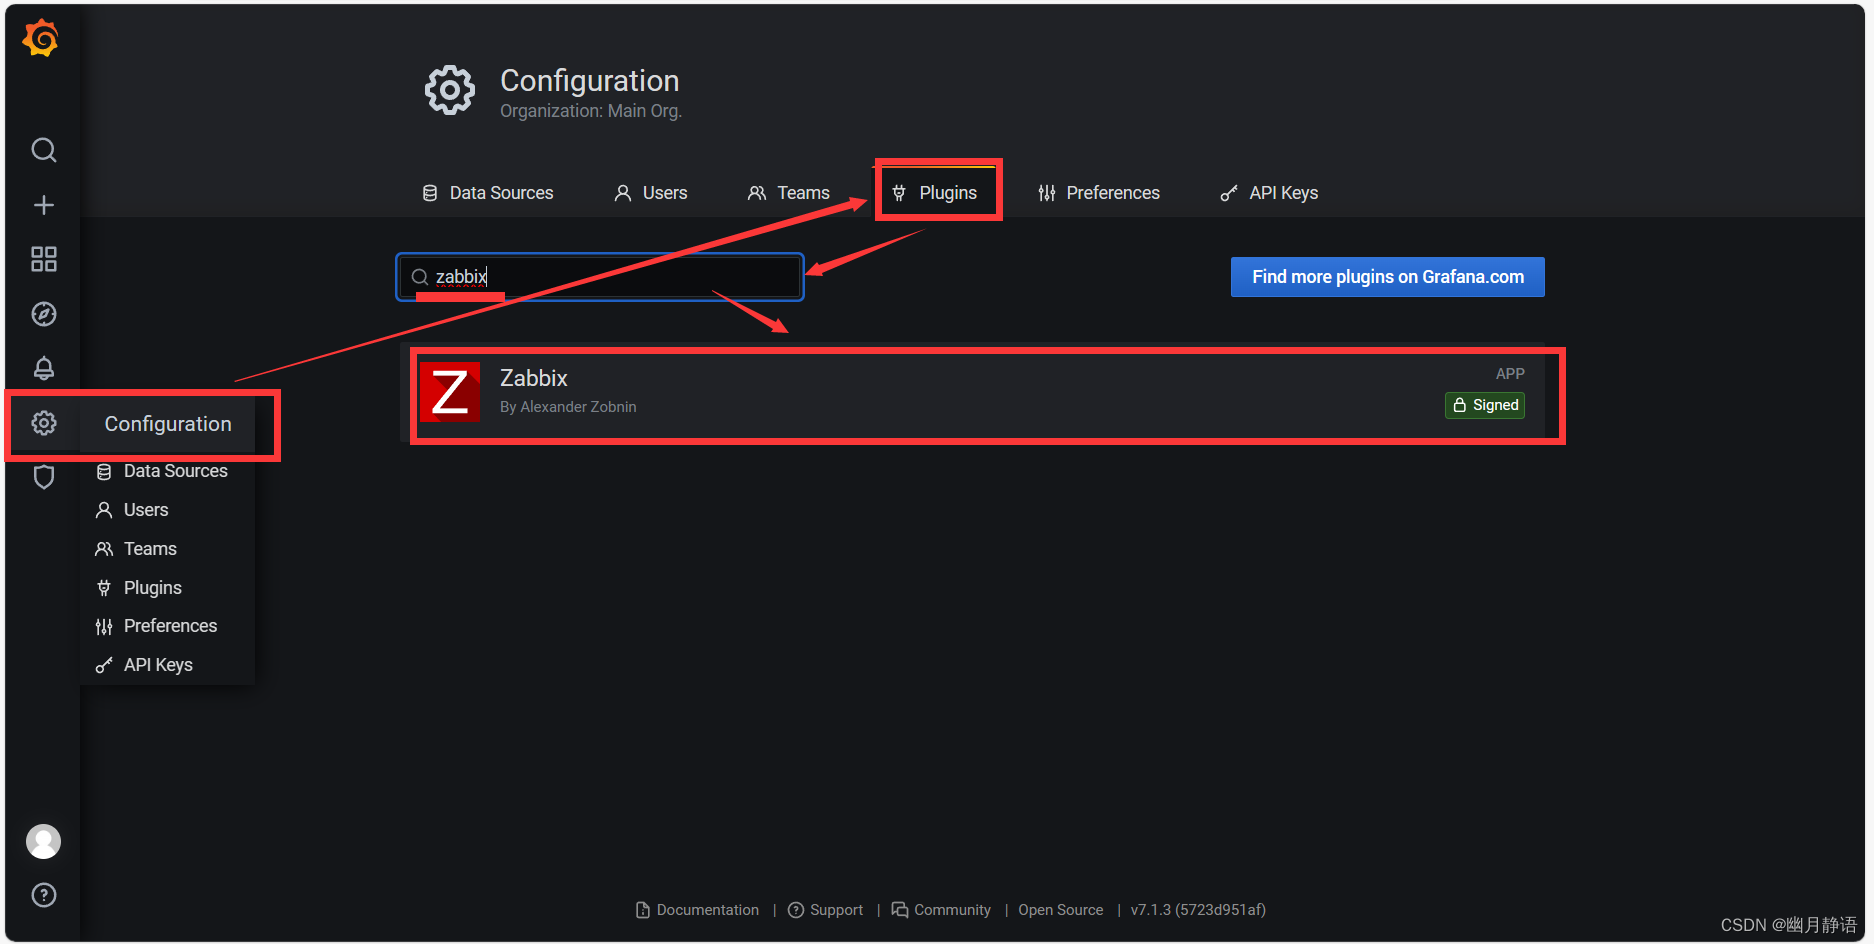Open the sidebar Search icon

[x=44, y=150]
